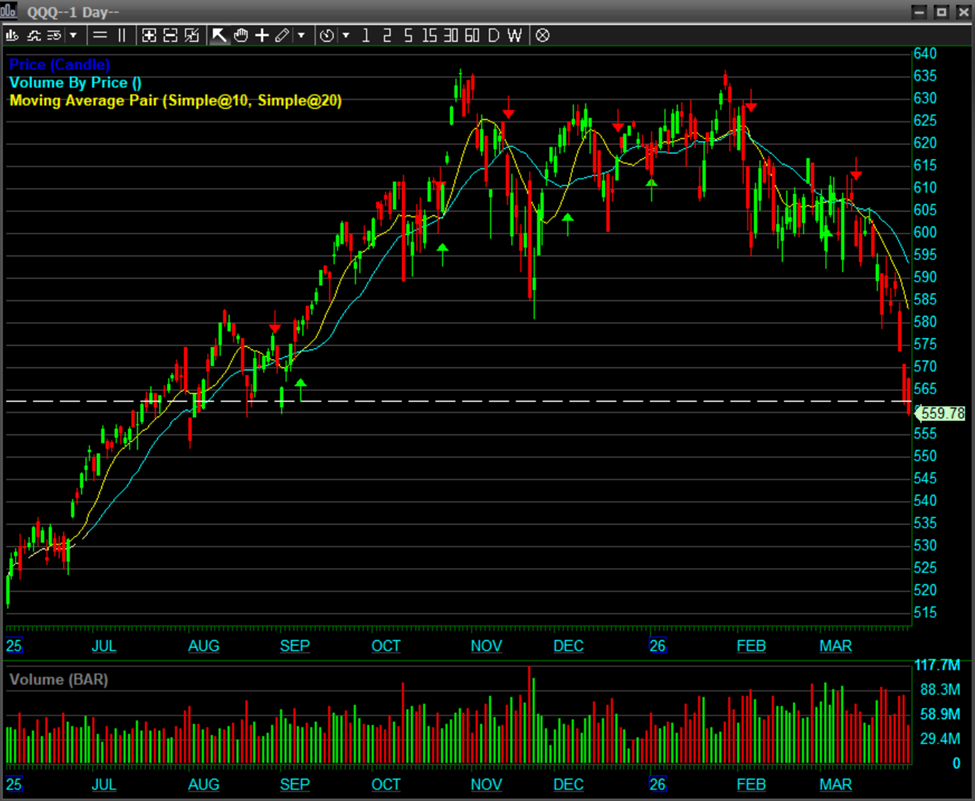Click the boxed plus icon in toolbar
The height and width of the screenshot is (801, 975).
point(149,35)
